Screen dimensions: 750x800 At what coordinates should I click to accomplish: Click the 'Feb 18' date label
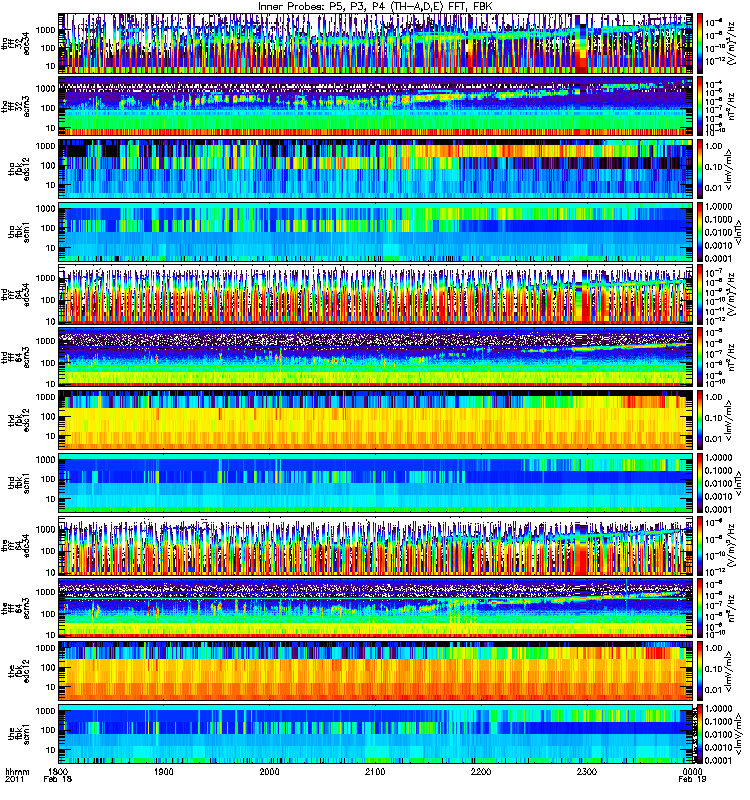(x=58, y=780)
